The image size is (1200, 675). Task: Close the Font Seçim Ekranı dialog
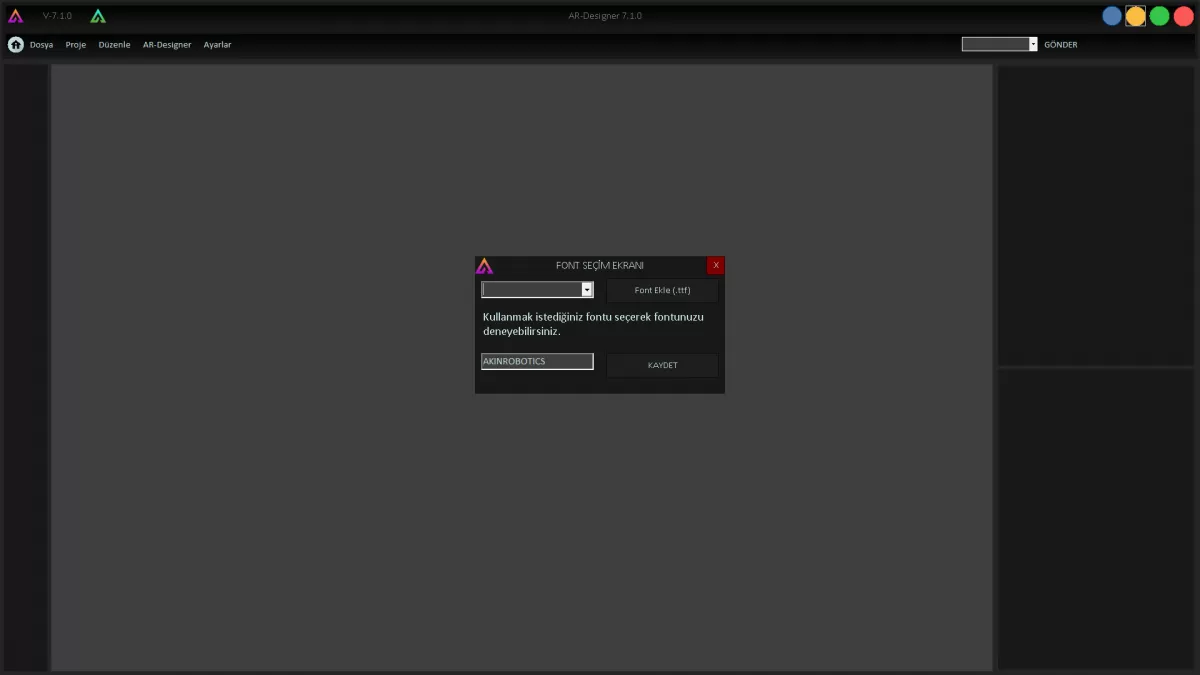pos(716,265)
